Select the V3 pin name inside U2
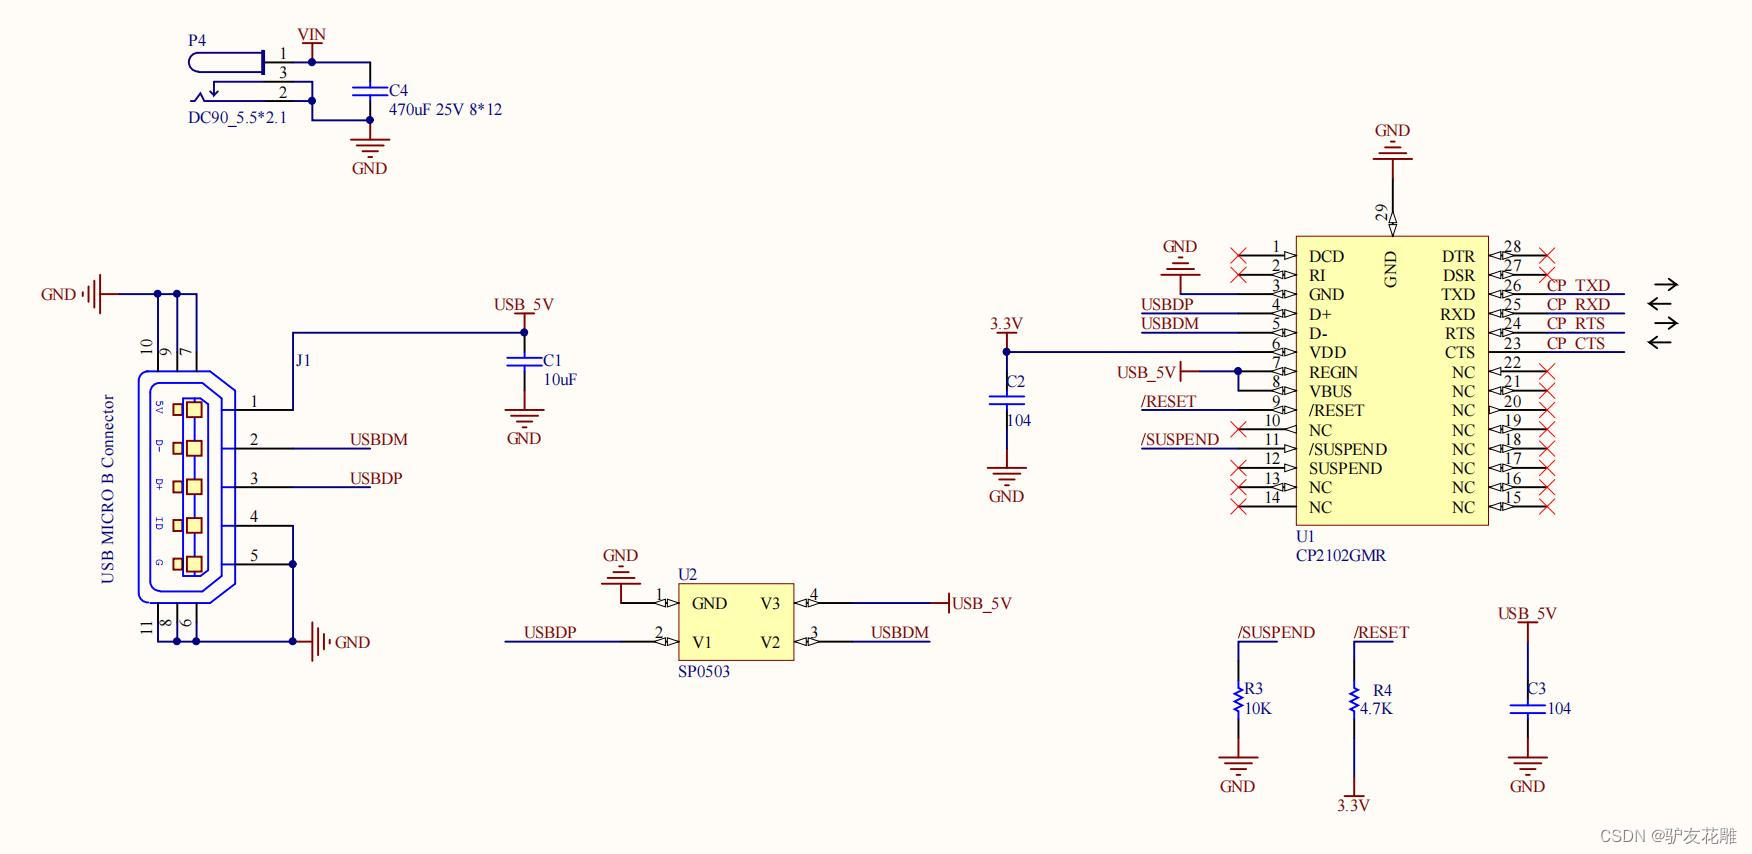The height and width of the screenshot is (854, 1752). 770,603
